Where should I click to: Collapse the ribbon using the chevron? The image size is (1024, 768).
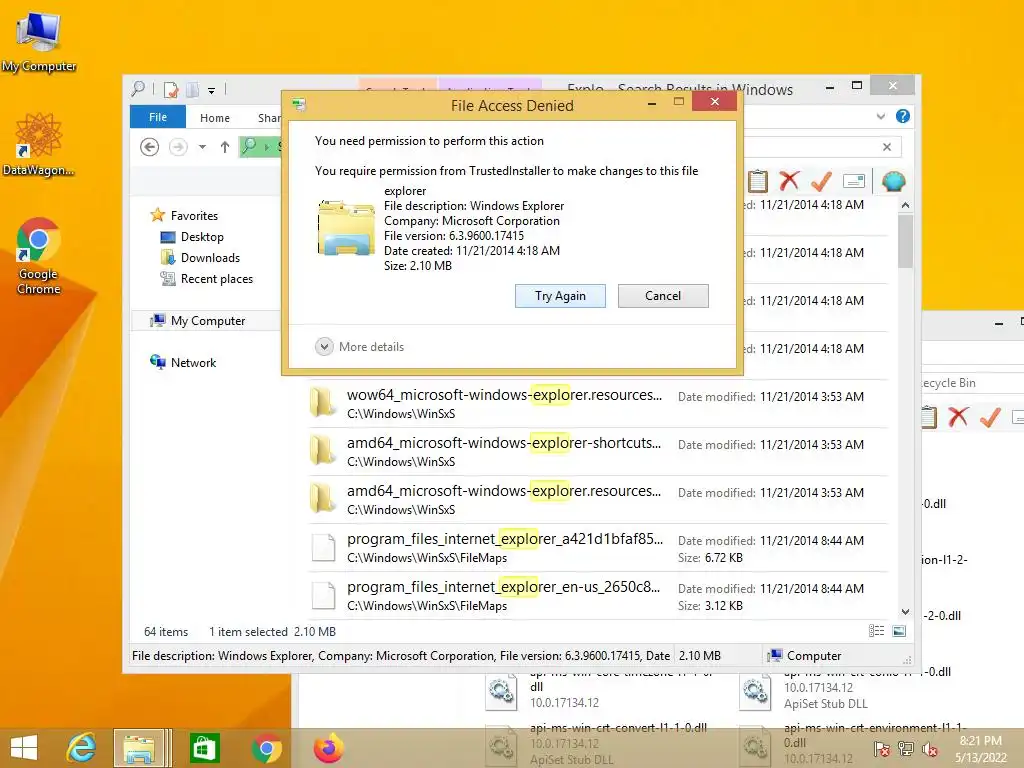[881, 116]
